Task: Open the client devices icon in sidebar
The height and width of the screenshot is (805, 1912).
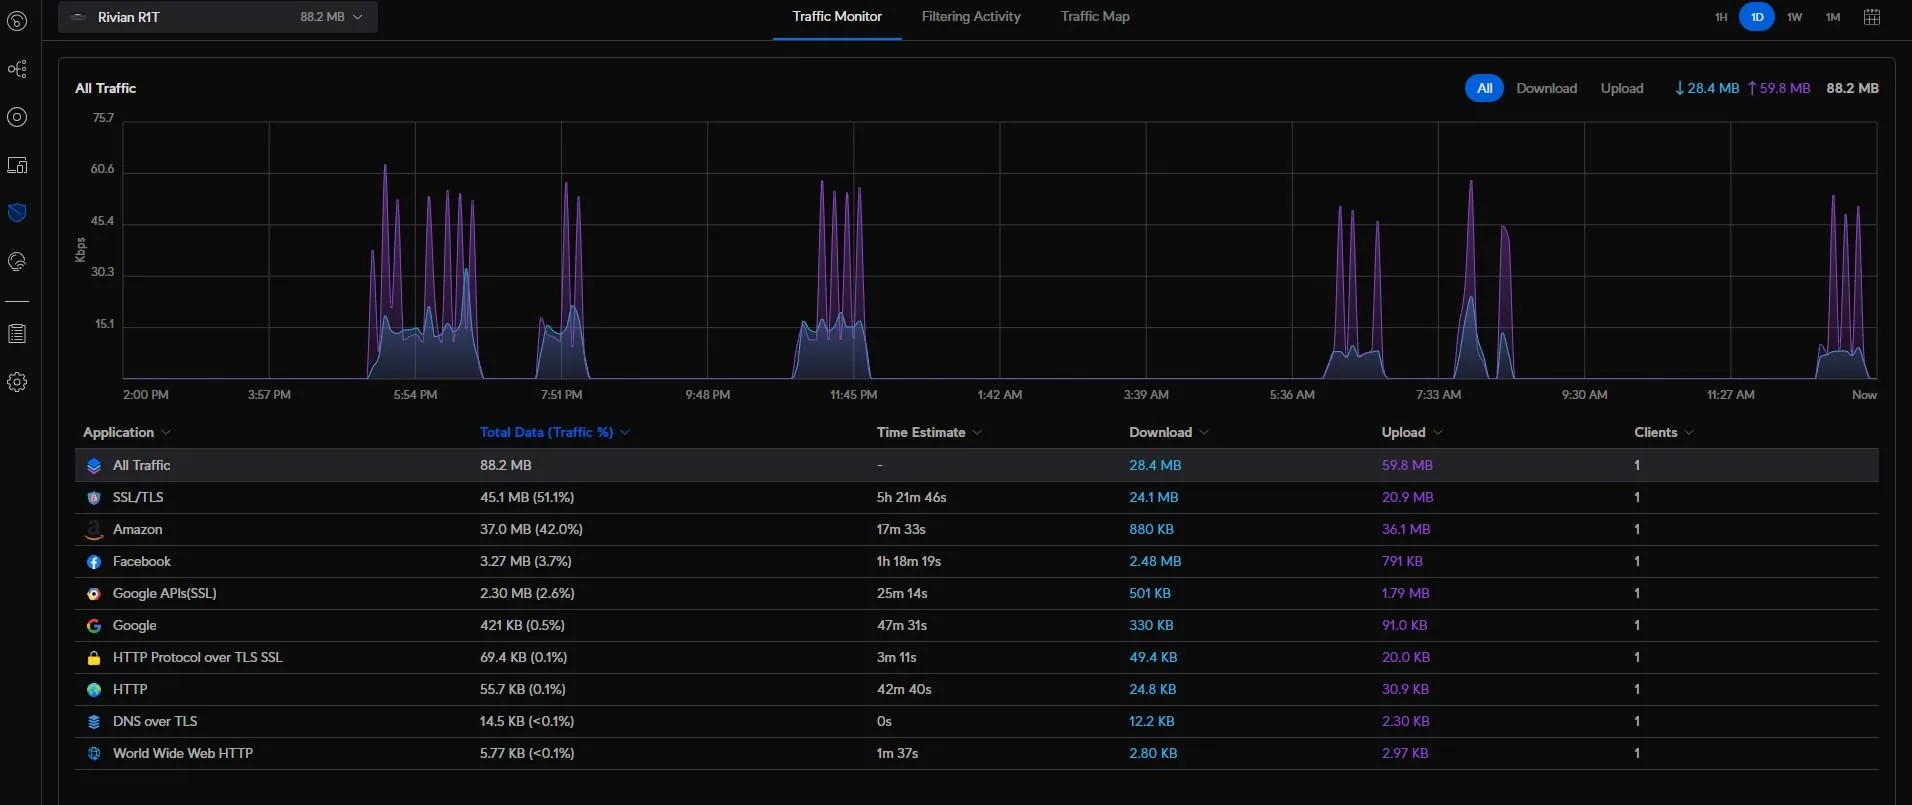Action: pos(17,165)
